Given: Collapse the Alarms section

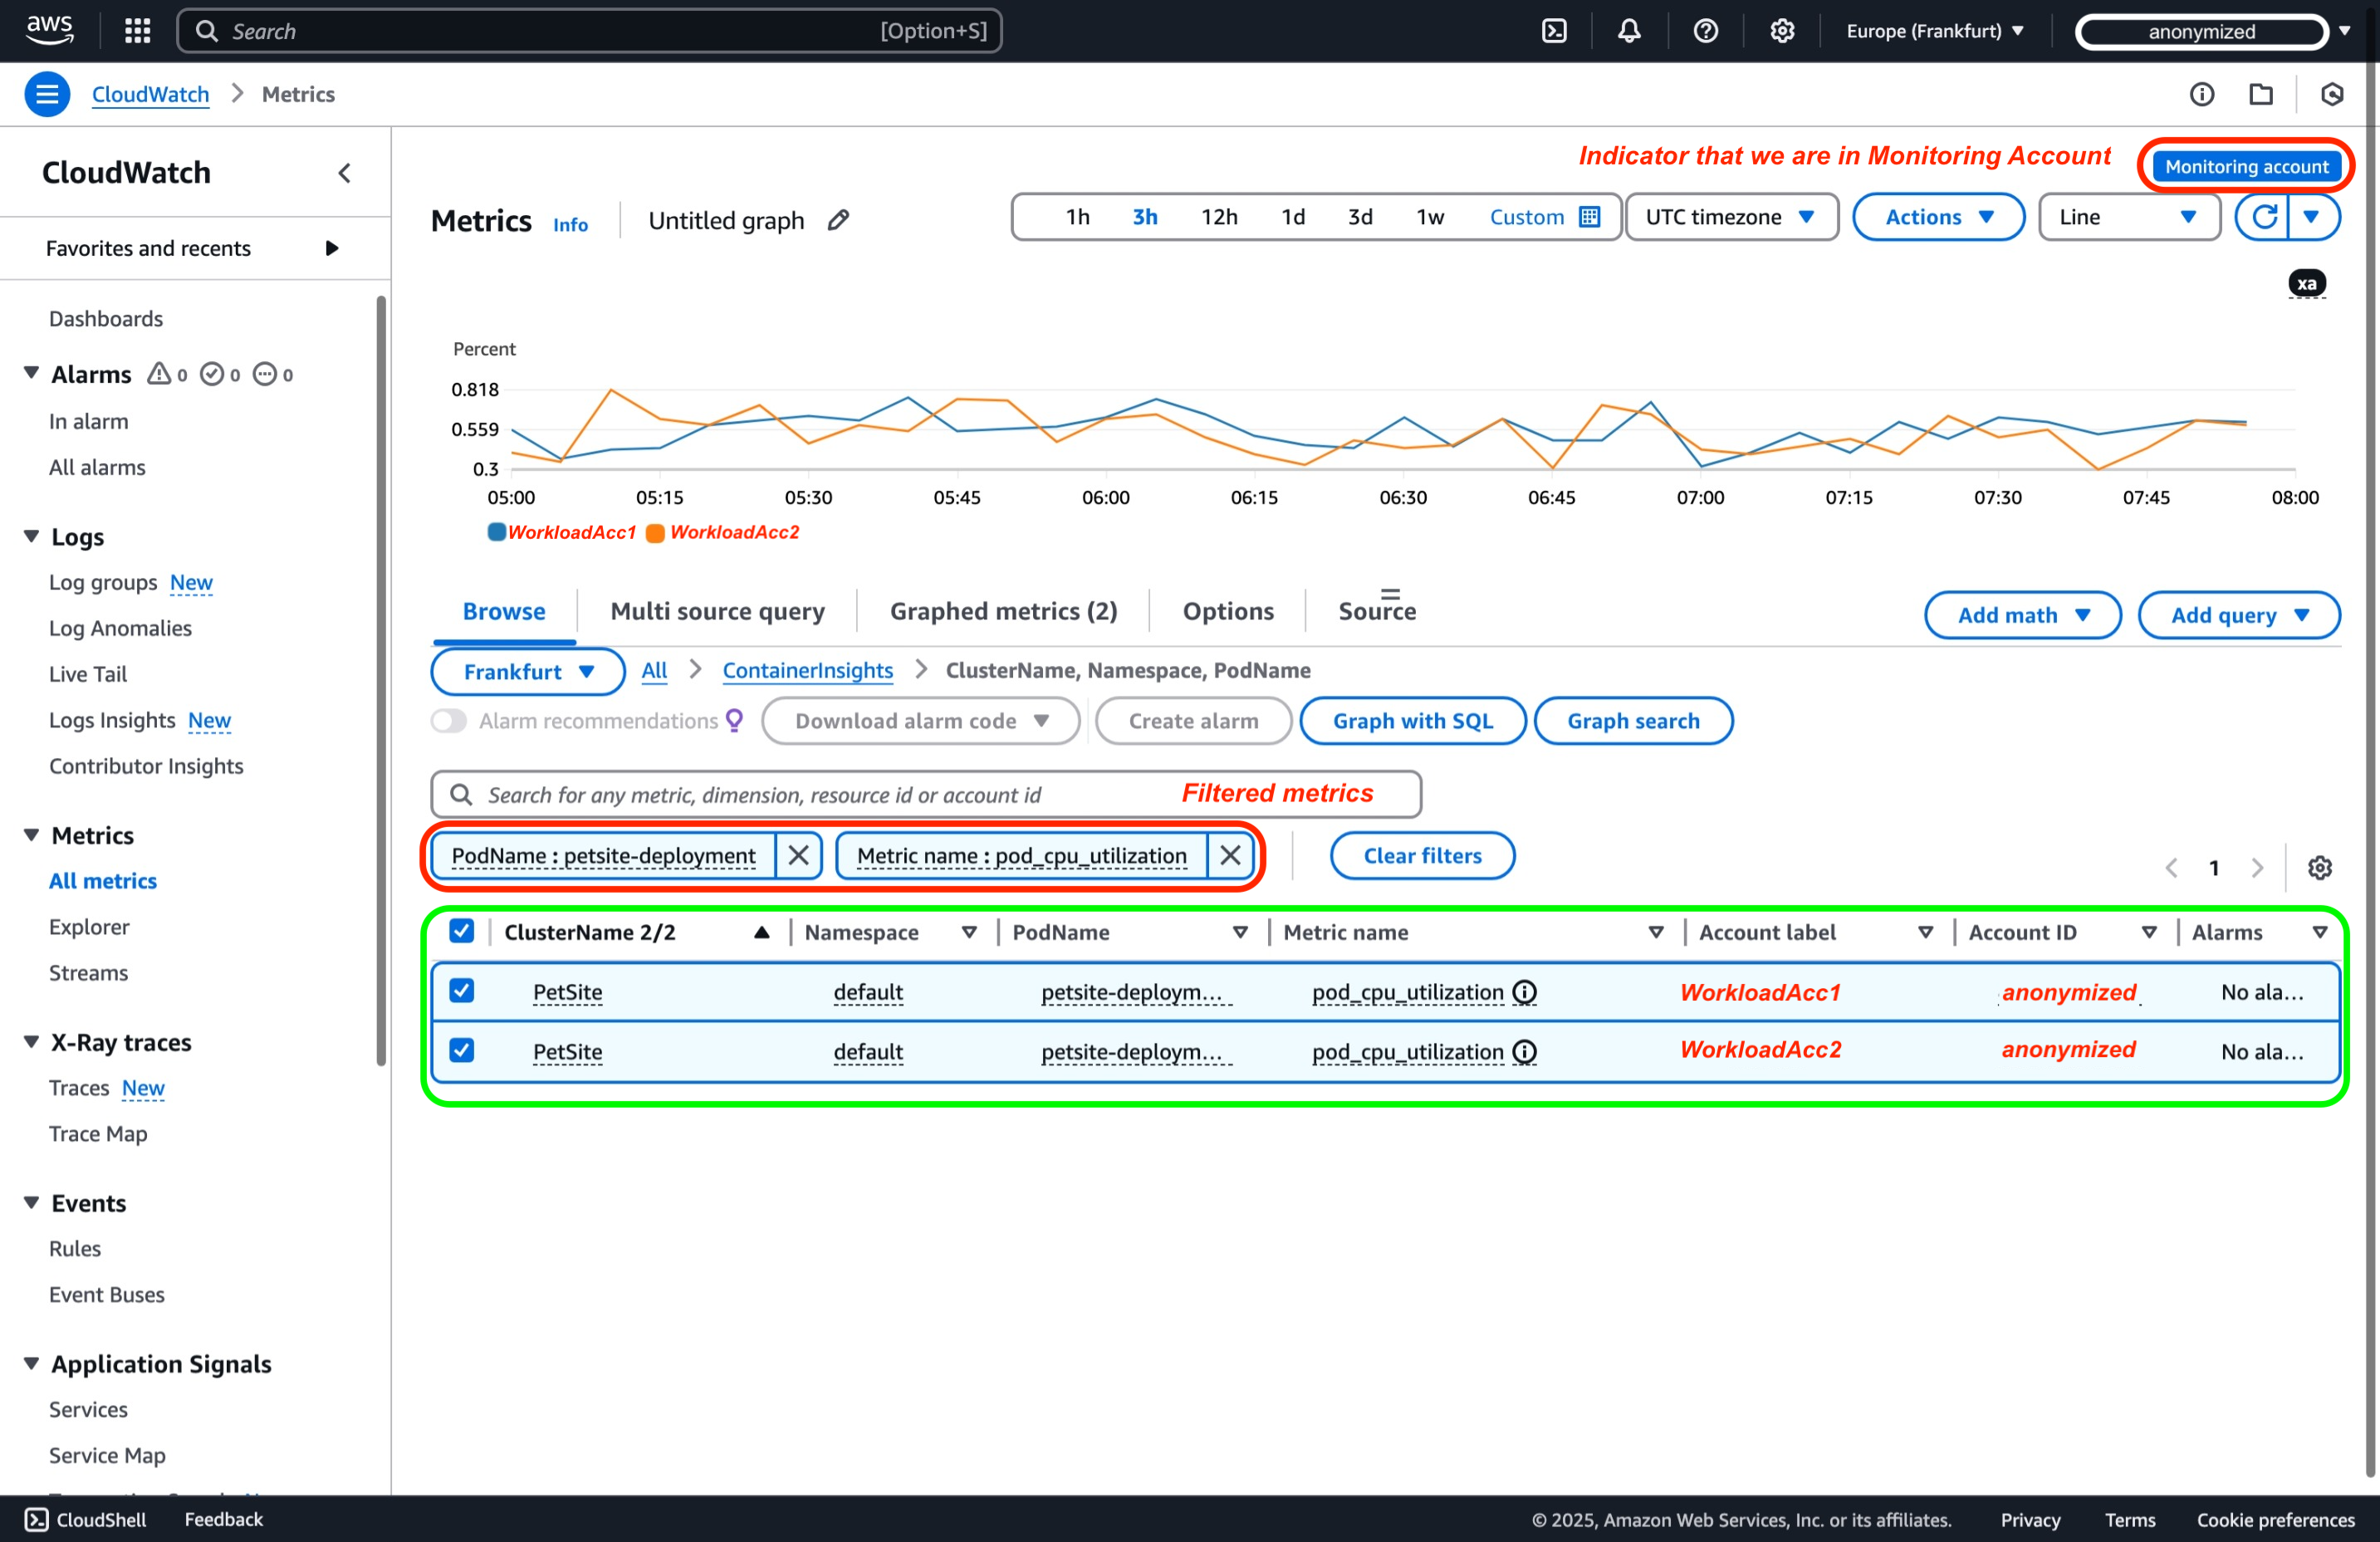Looking at the screenshot, I should click(31, 373).
